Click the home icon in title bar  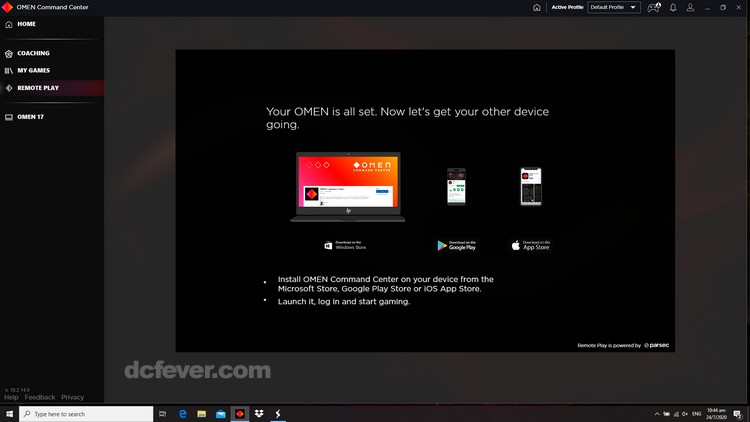point(537,8)
